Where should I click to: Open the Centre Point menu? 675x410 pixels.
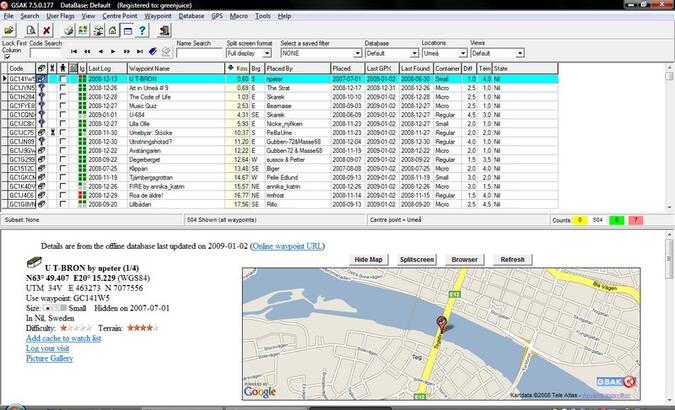point(120,16)
